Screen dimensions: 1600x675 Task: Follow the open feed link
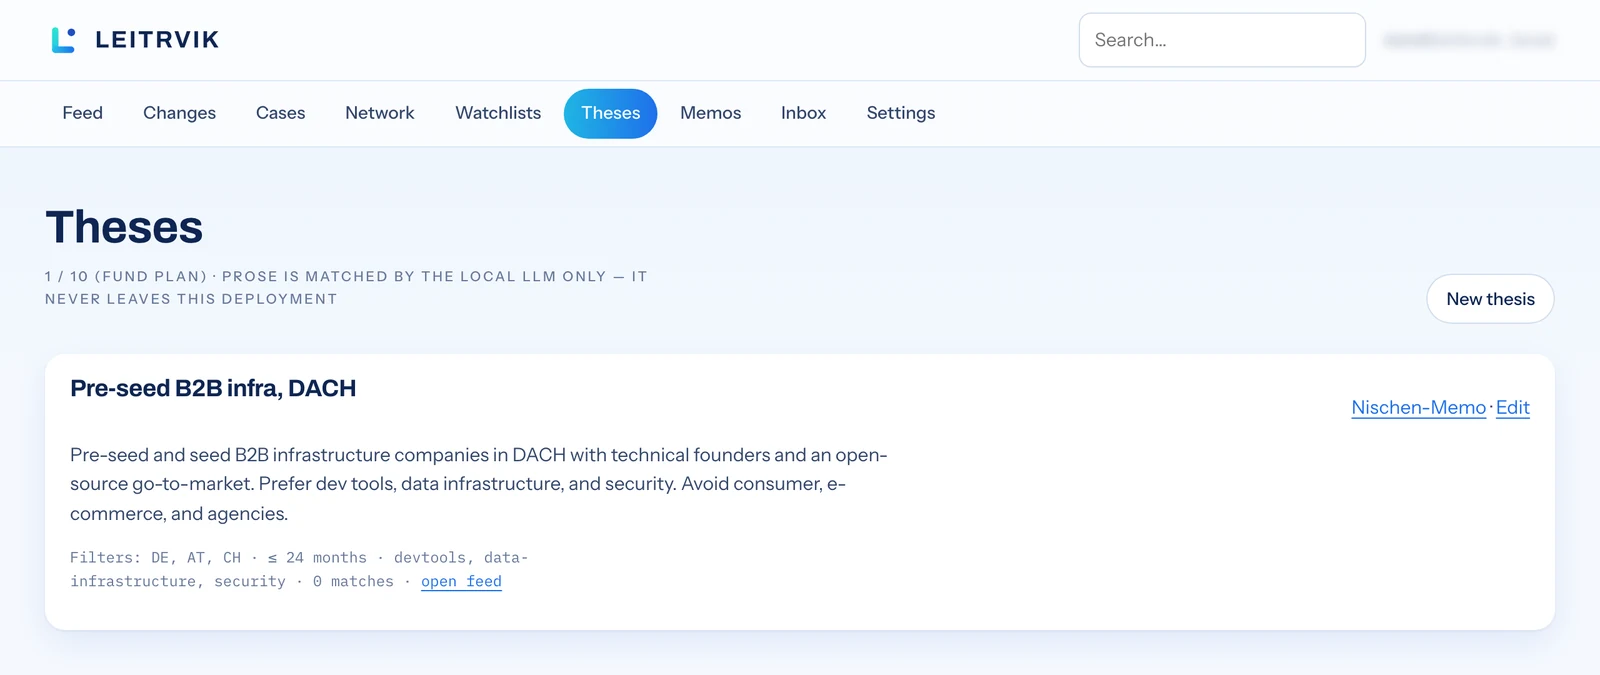(461, 582)
